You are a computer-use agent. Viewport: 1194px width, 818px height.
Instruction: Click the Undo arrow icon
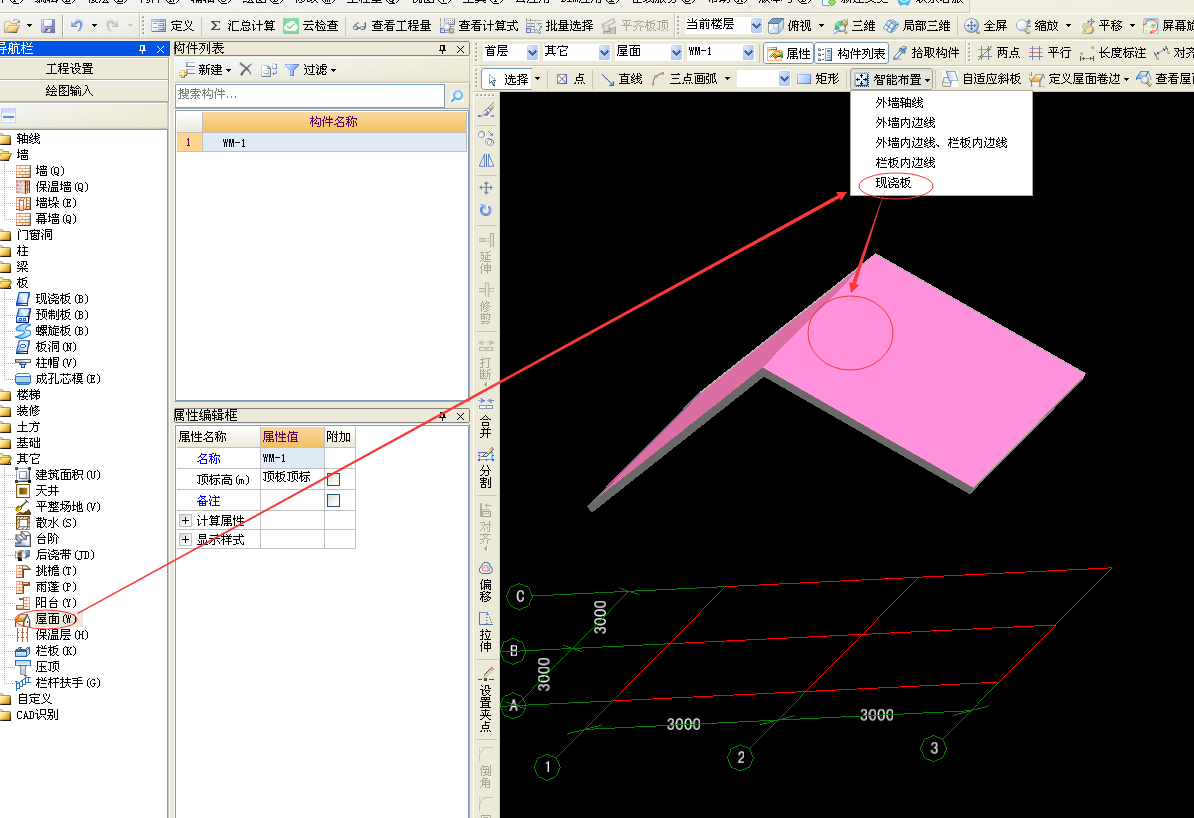[x=77, y=26]
